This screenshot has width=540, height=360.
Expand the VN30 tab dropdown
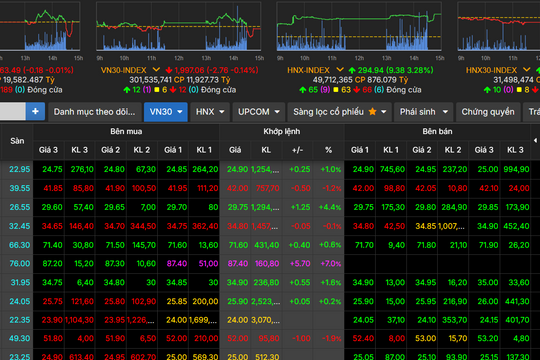pos(180,112)
